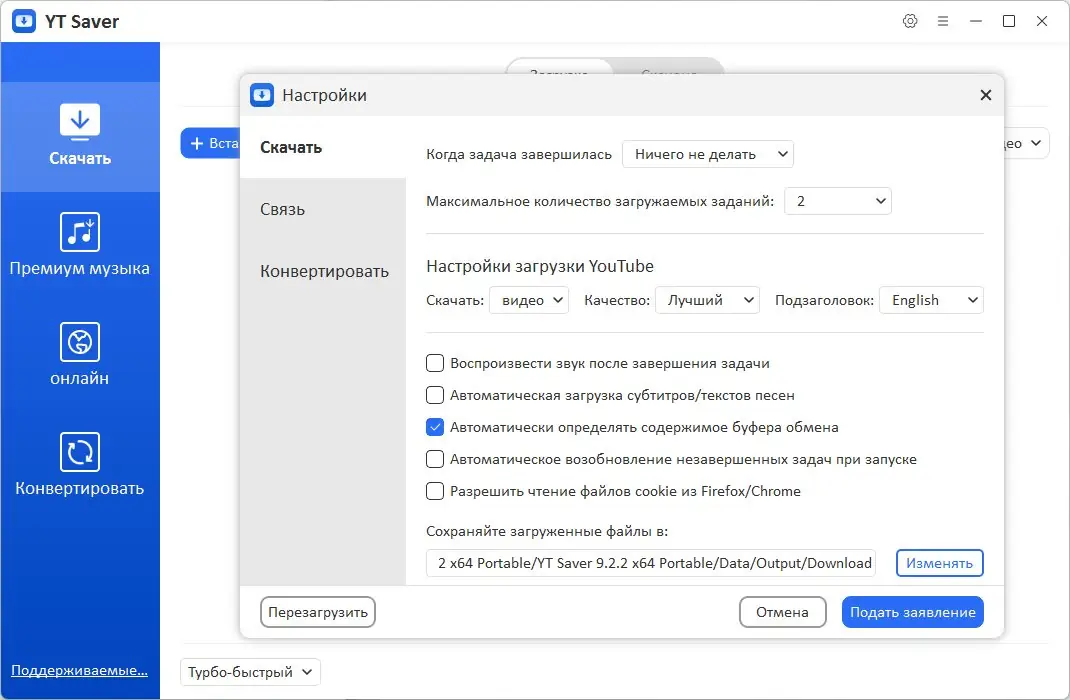1070x700 pixels.
Task: Click the Изменять button
Action: 939,563
